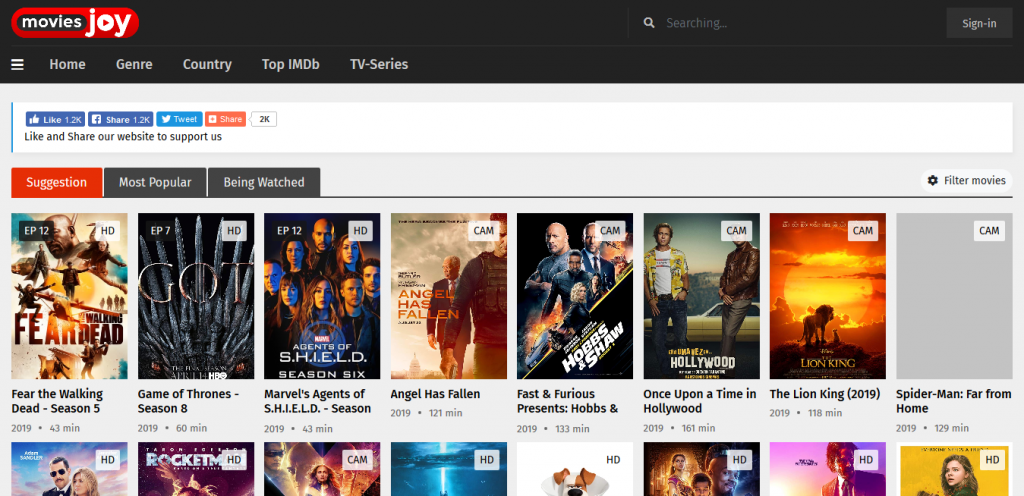The width and height of the screenshot is (1024, 496).
Task: Click Angel Has Fallen title link
Action: 435,394
